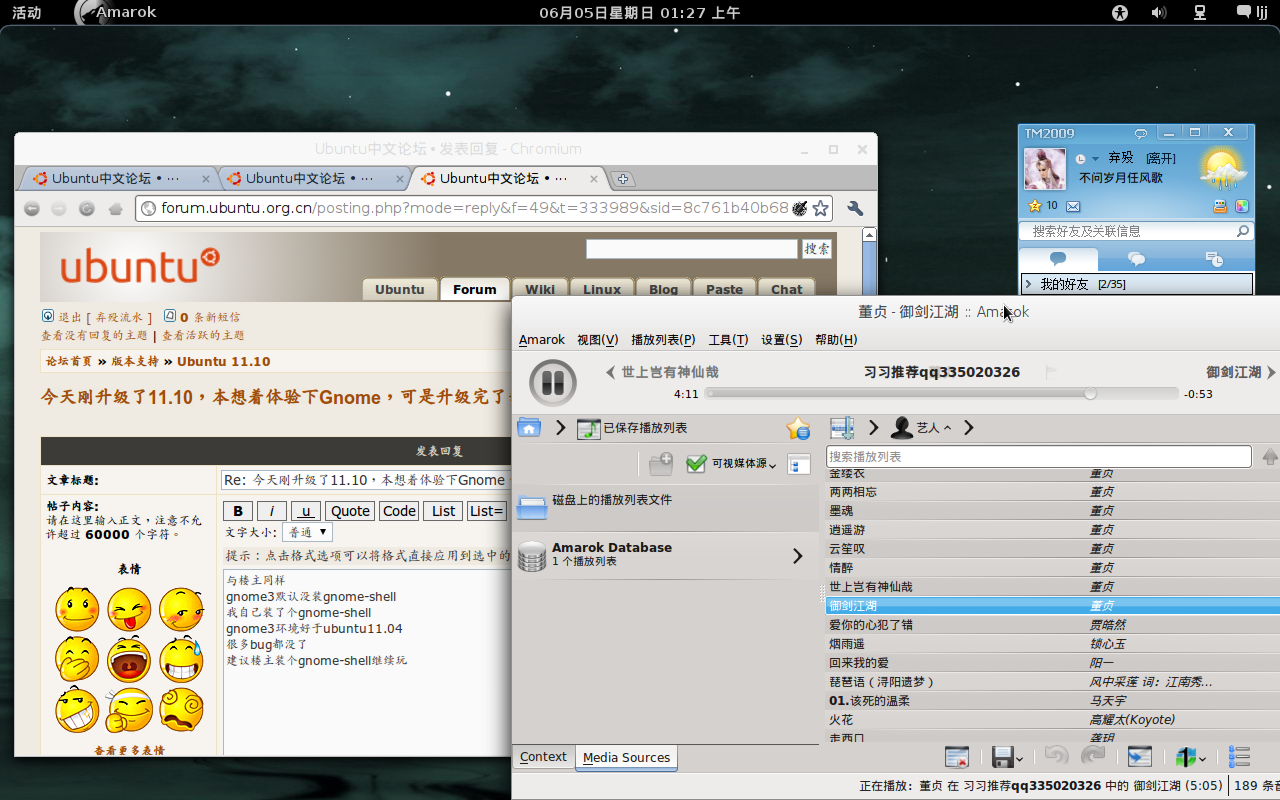Viewport: 1280px width, 800px height.
Task: Expand the 我的好友 group in TM2009
Action: click(x=1029, y=285)
